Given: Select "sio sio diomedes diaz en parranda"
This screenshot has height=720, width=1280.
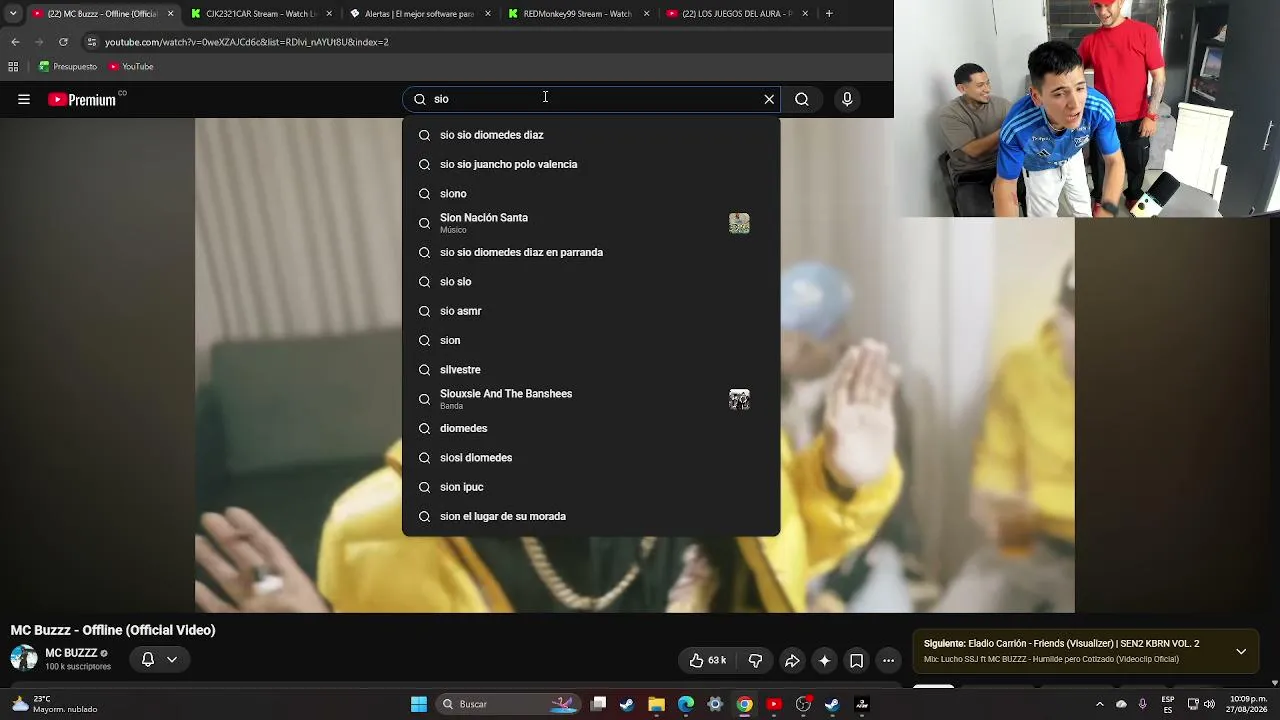Looking at the screenshot, I should click(591, 252).
